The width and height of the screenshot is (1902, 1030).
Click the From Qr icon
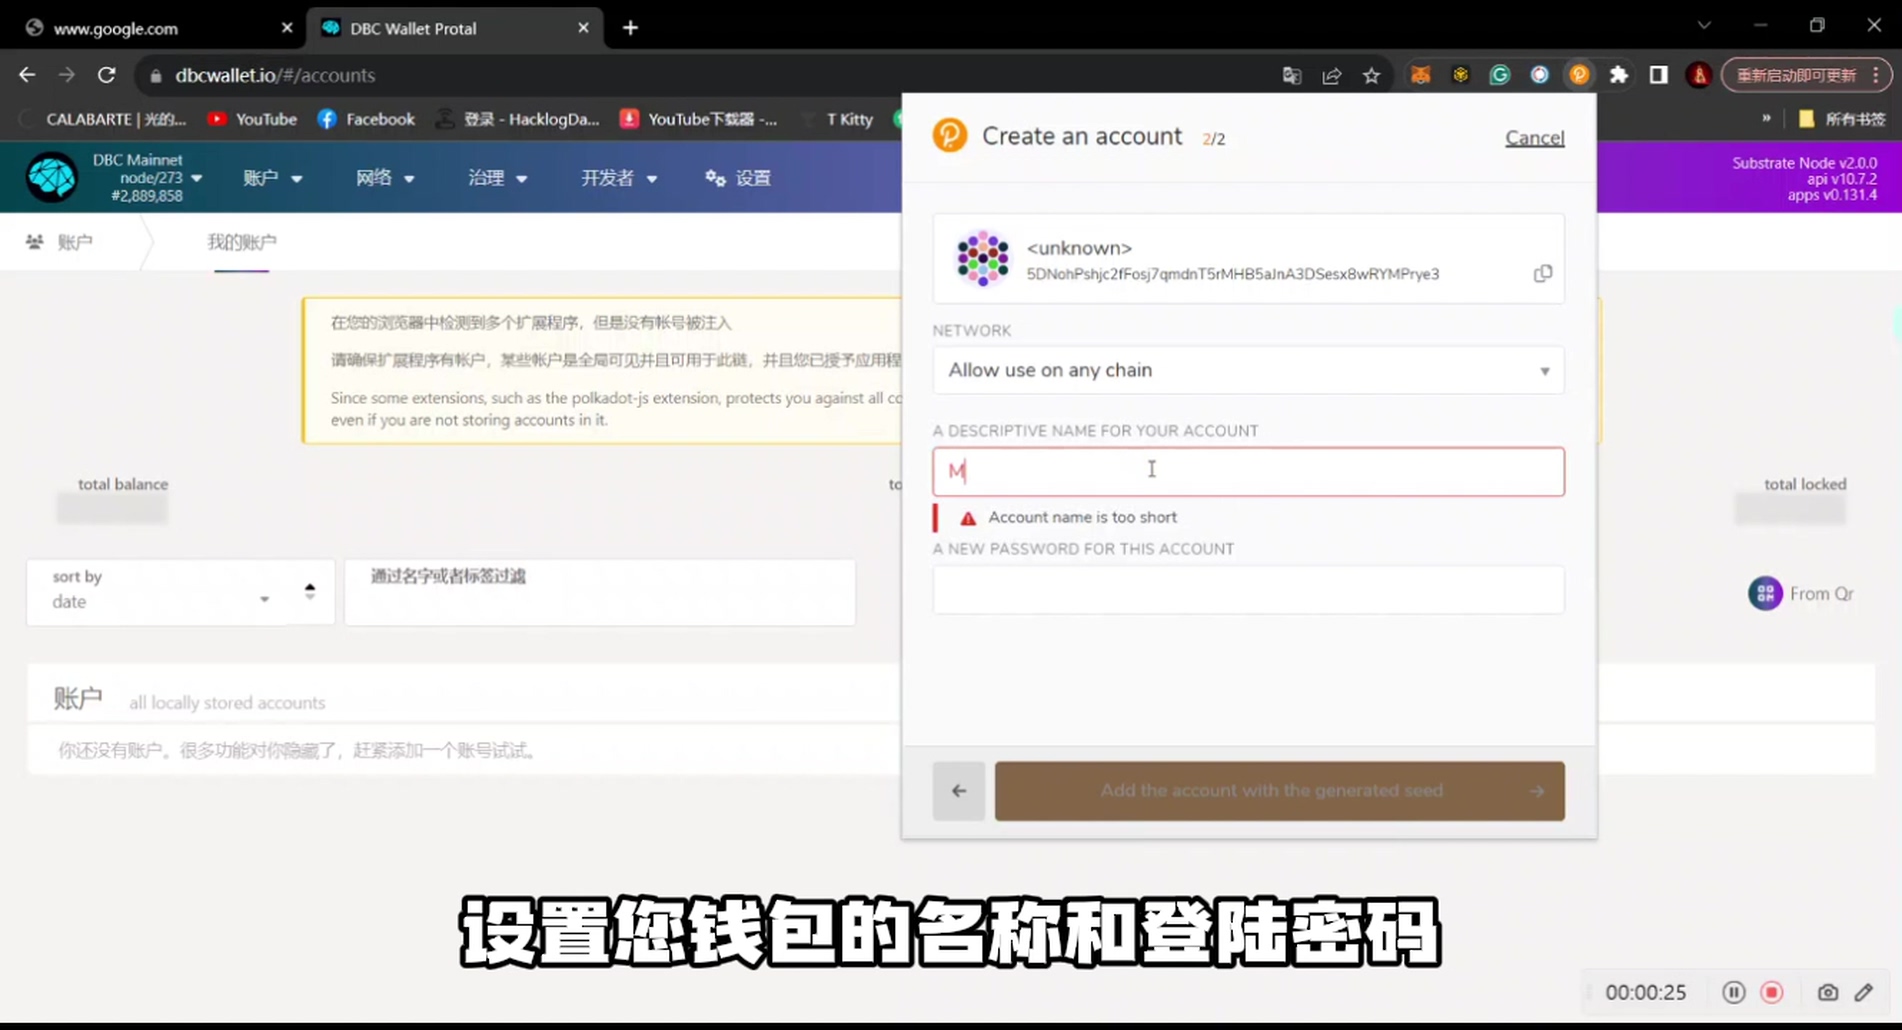pos(1765,592)
